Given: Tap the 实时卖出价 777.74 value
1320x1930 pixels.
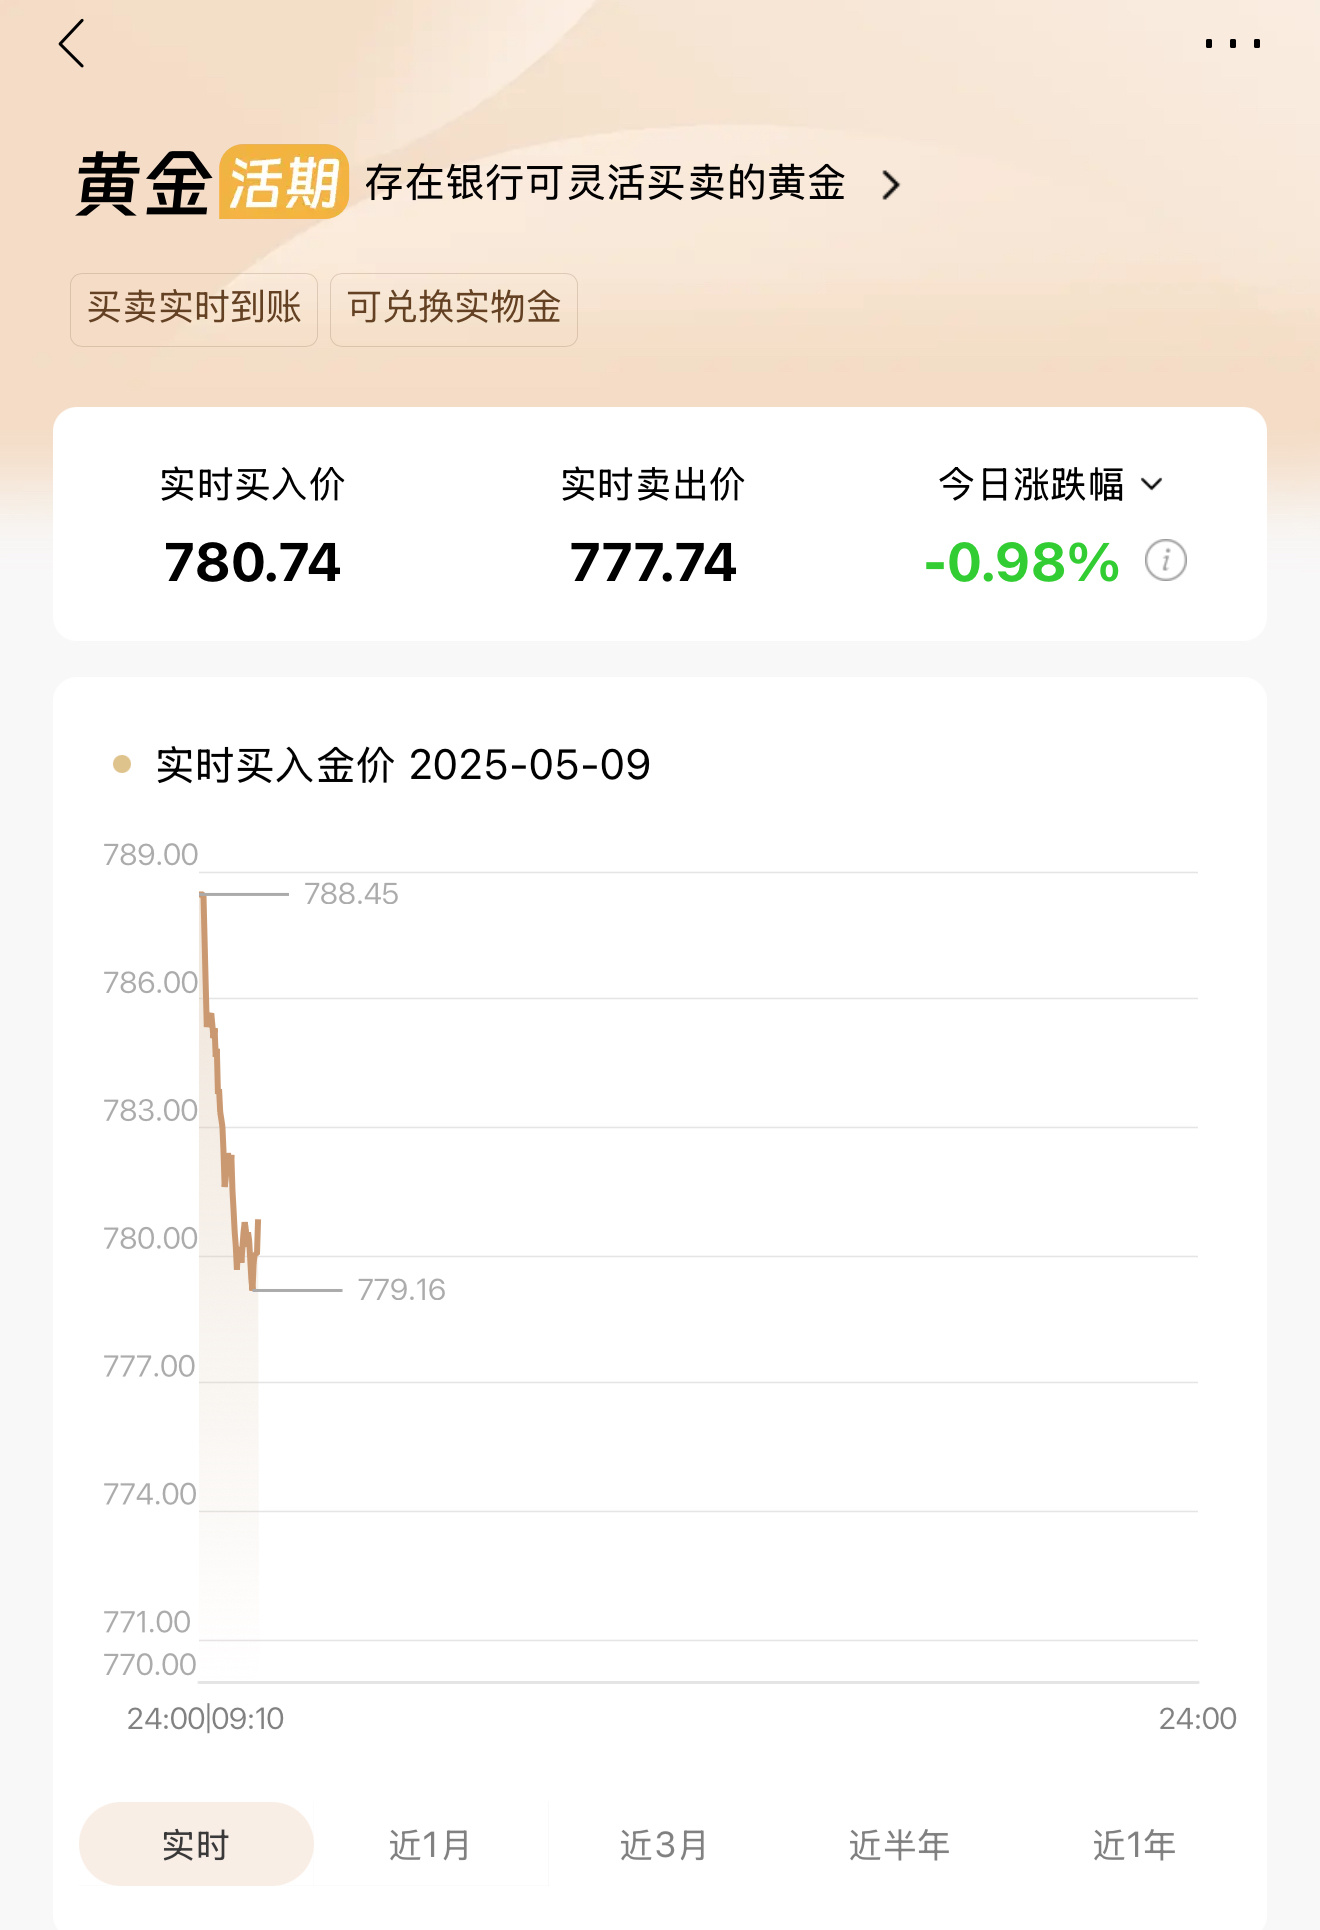Looking at the screenshot, I should coord(653,562).
